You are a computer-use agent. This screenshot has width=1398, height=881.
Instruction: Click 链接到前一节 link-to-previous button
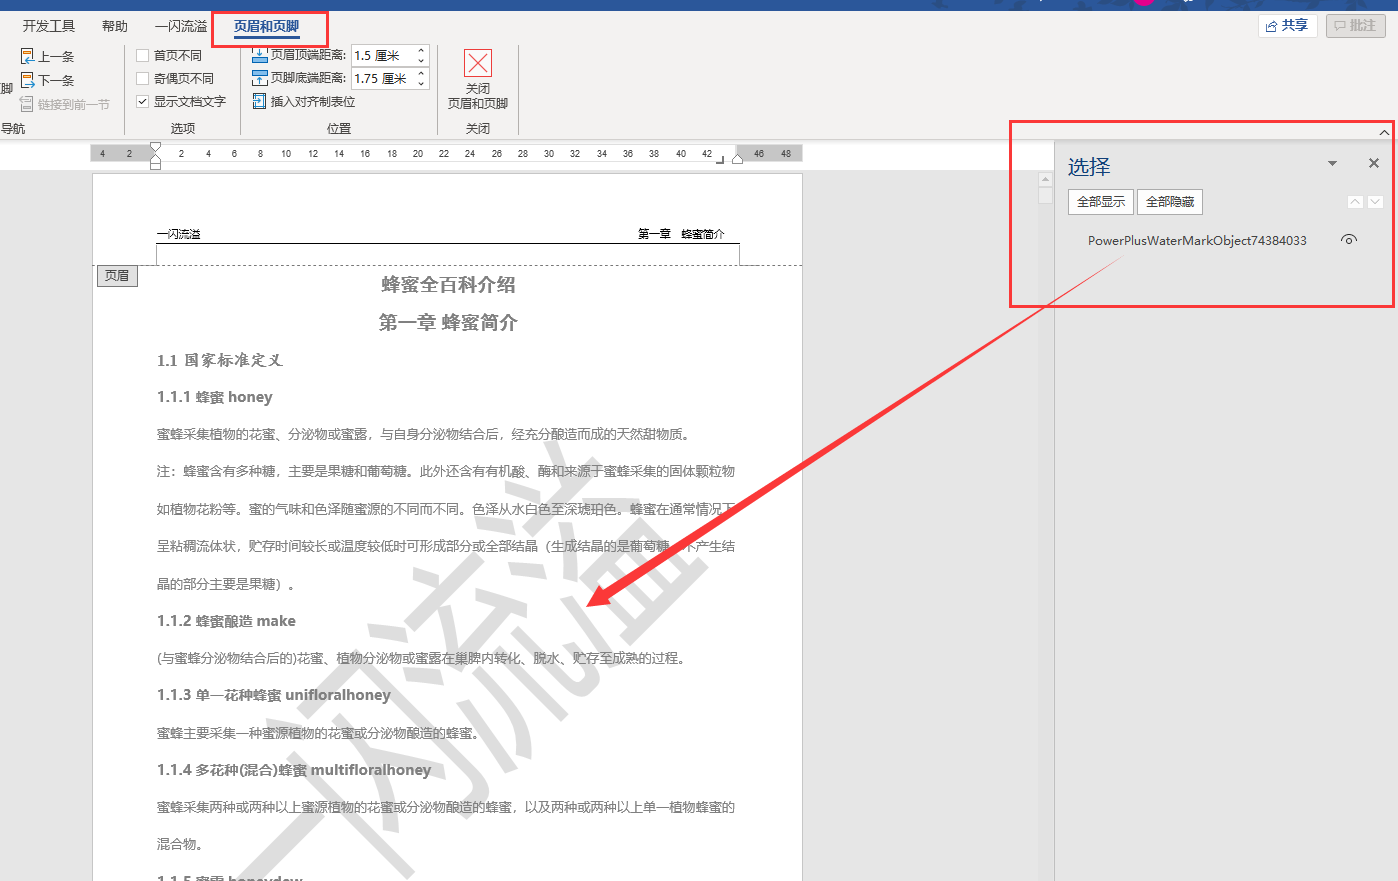64,104
